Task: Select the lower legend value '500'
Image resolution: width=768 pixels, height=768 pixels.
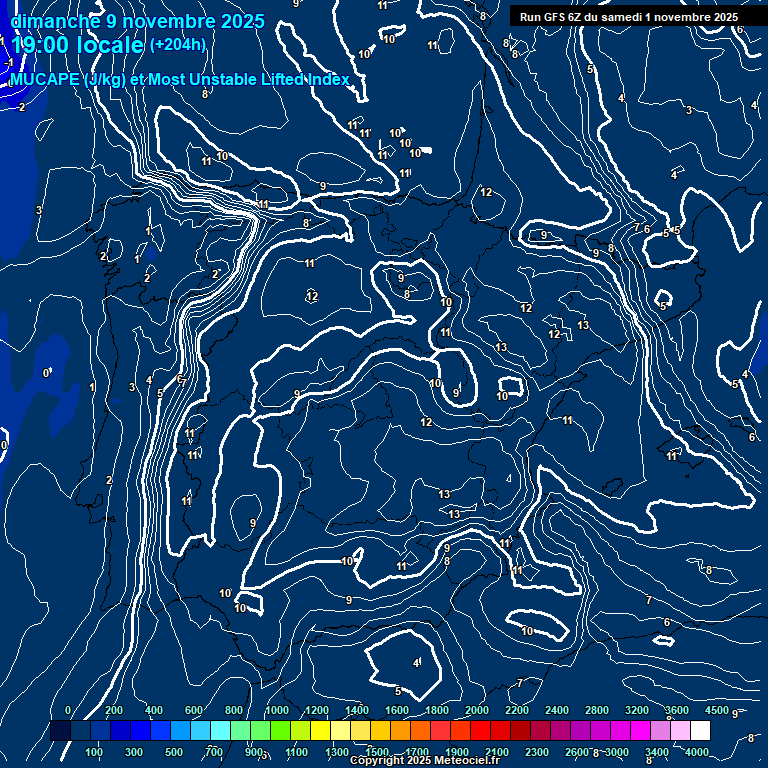Action: tap(174, 752)
